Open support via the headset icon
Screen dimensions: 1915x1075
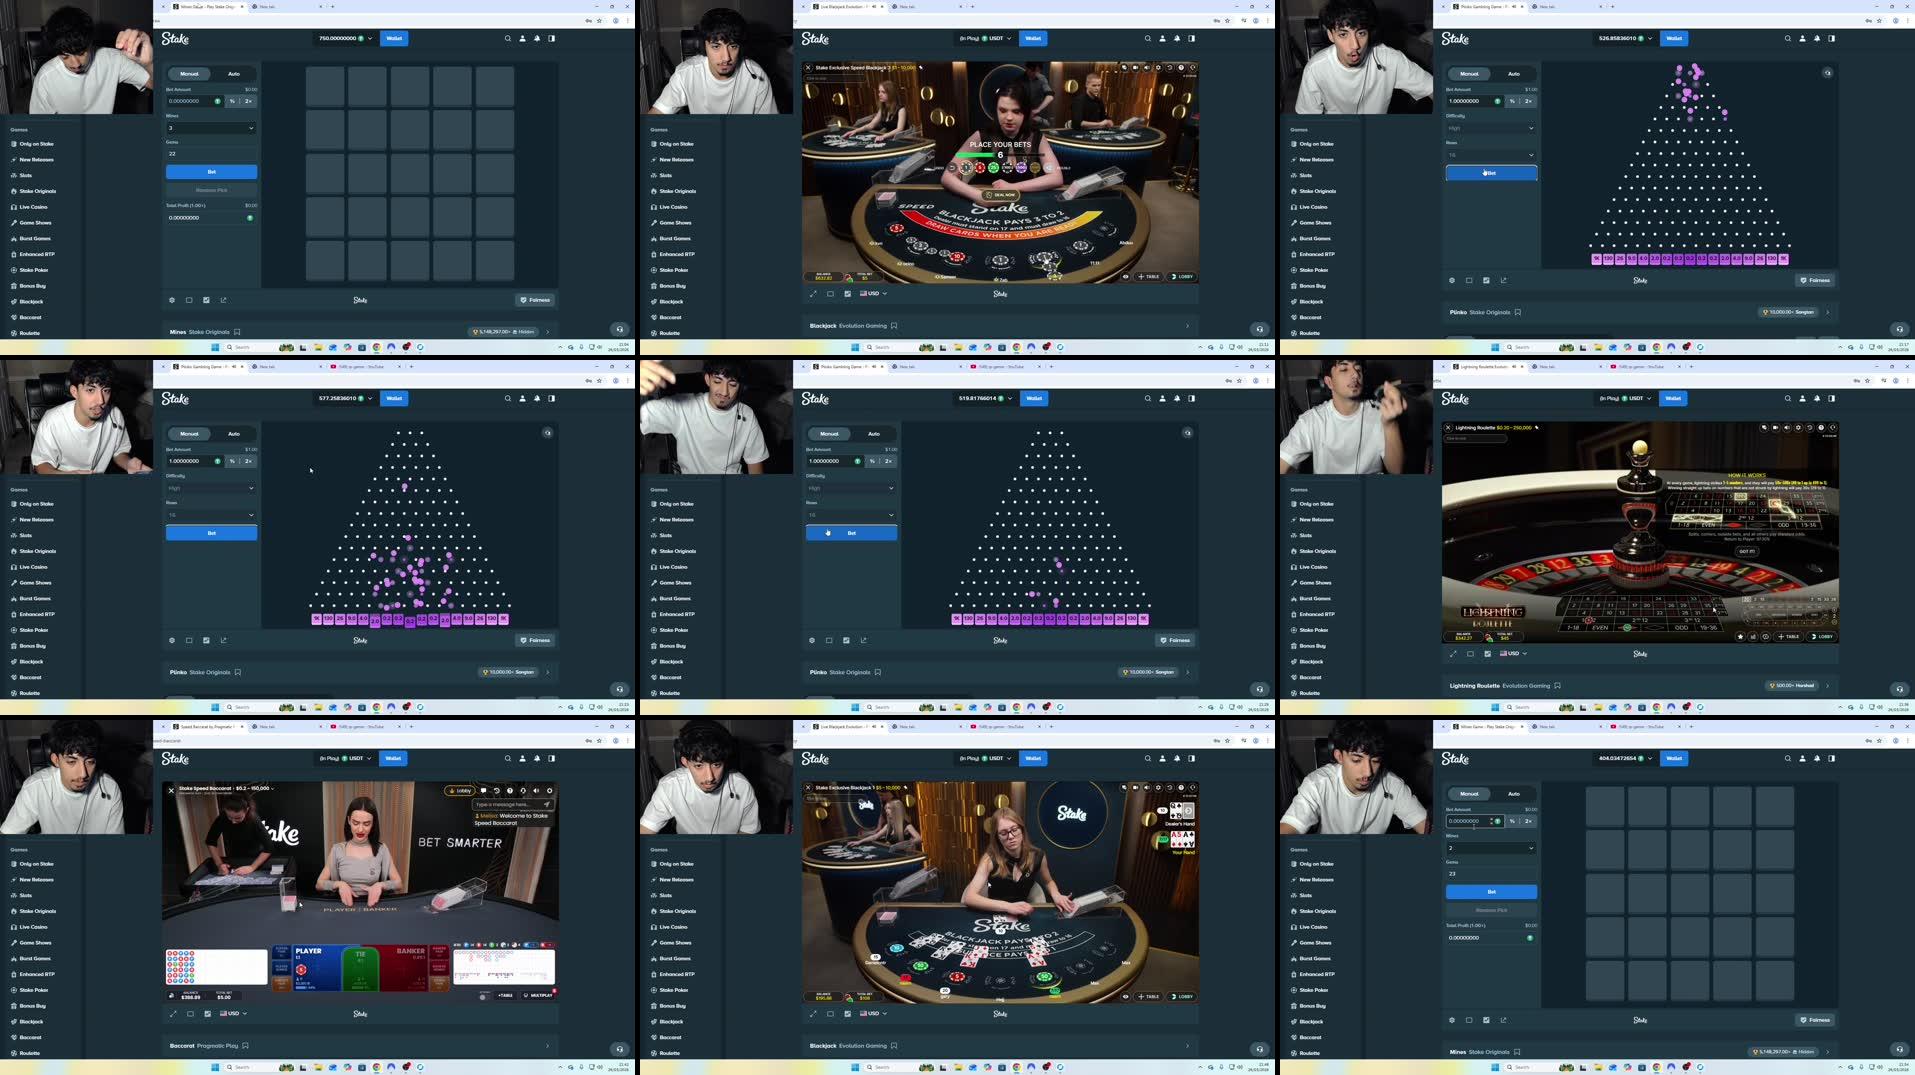pyautogui.click(x=619, y=328)
